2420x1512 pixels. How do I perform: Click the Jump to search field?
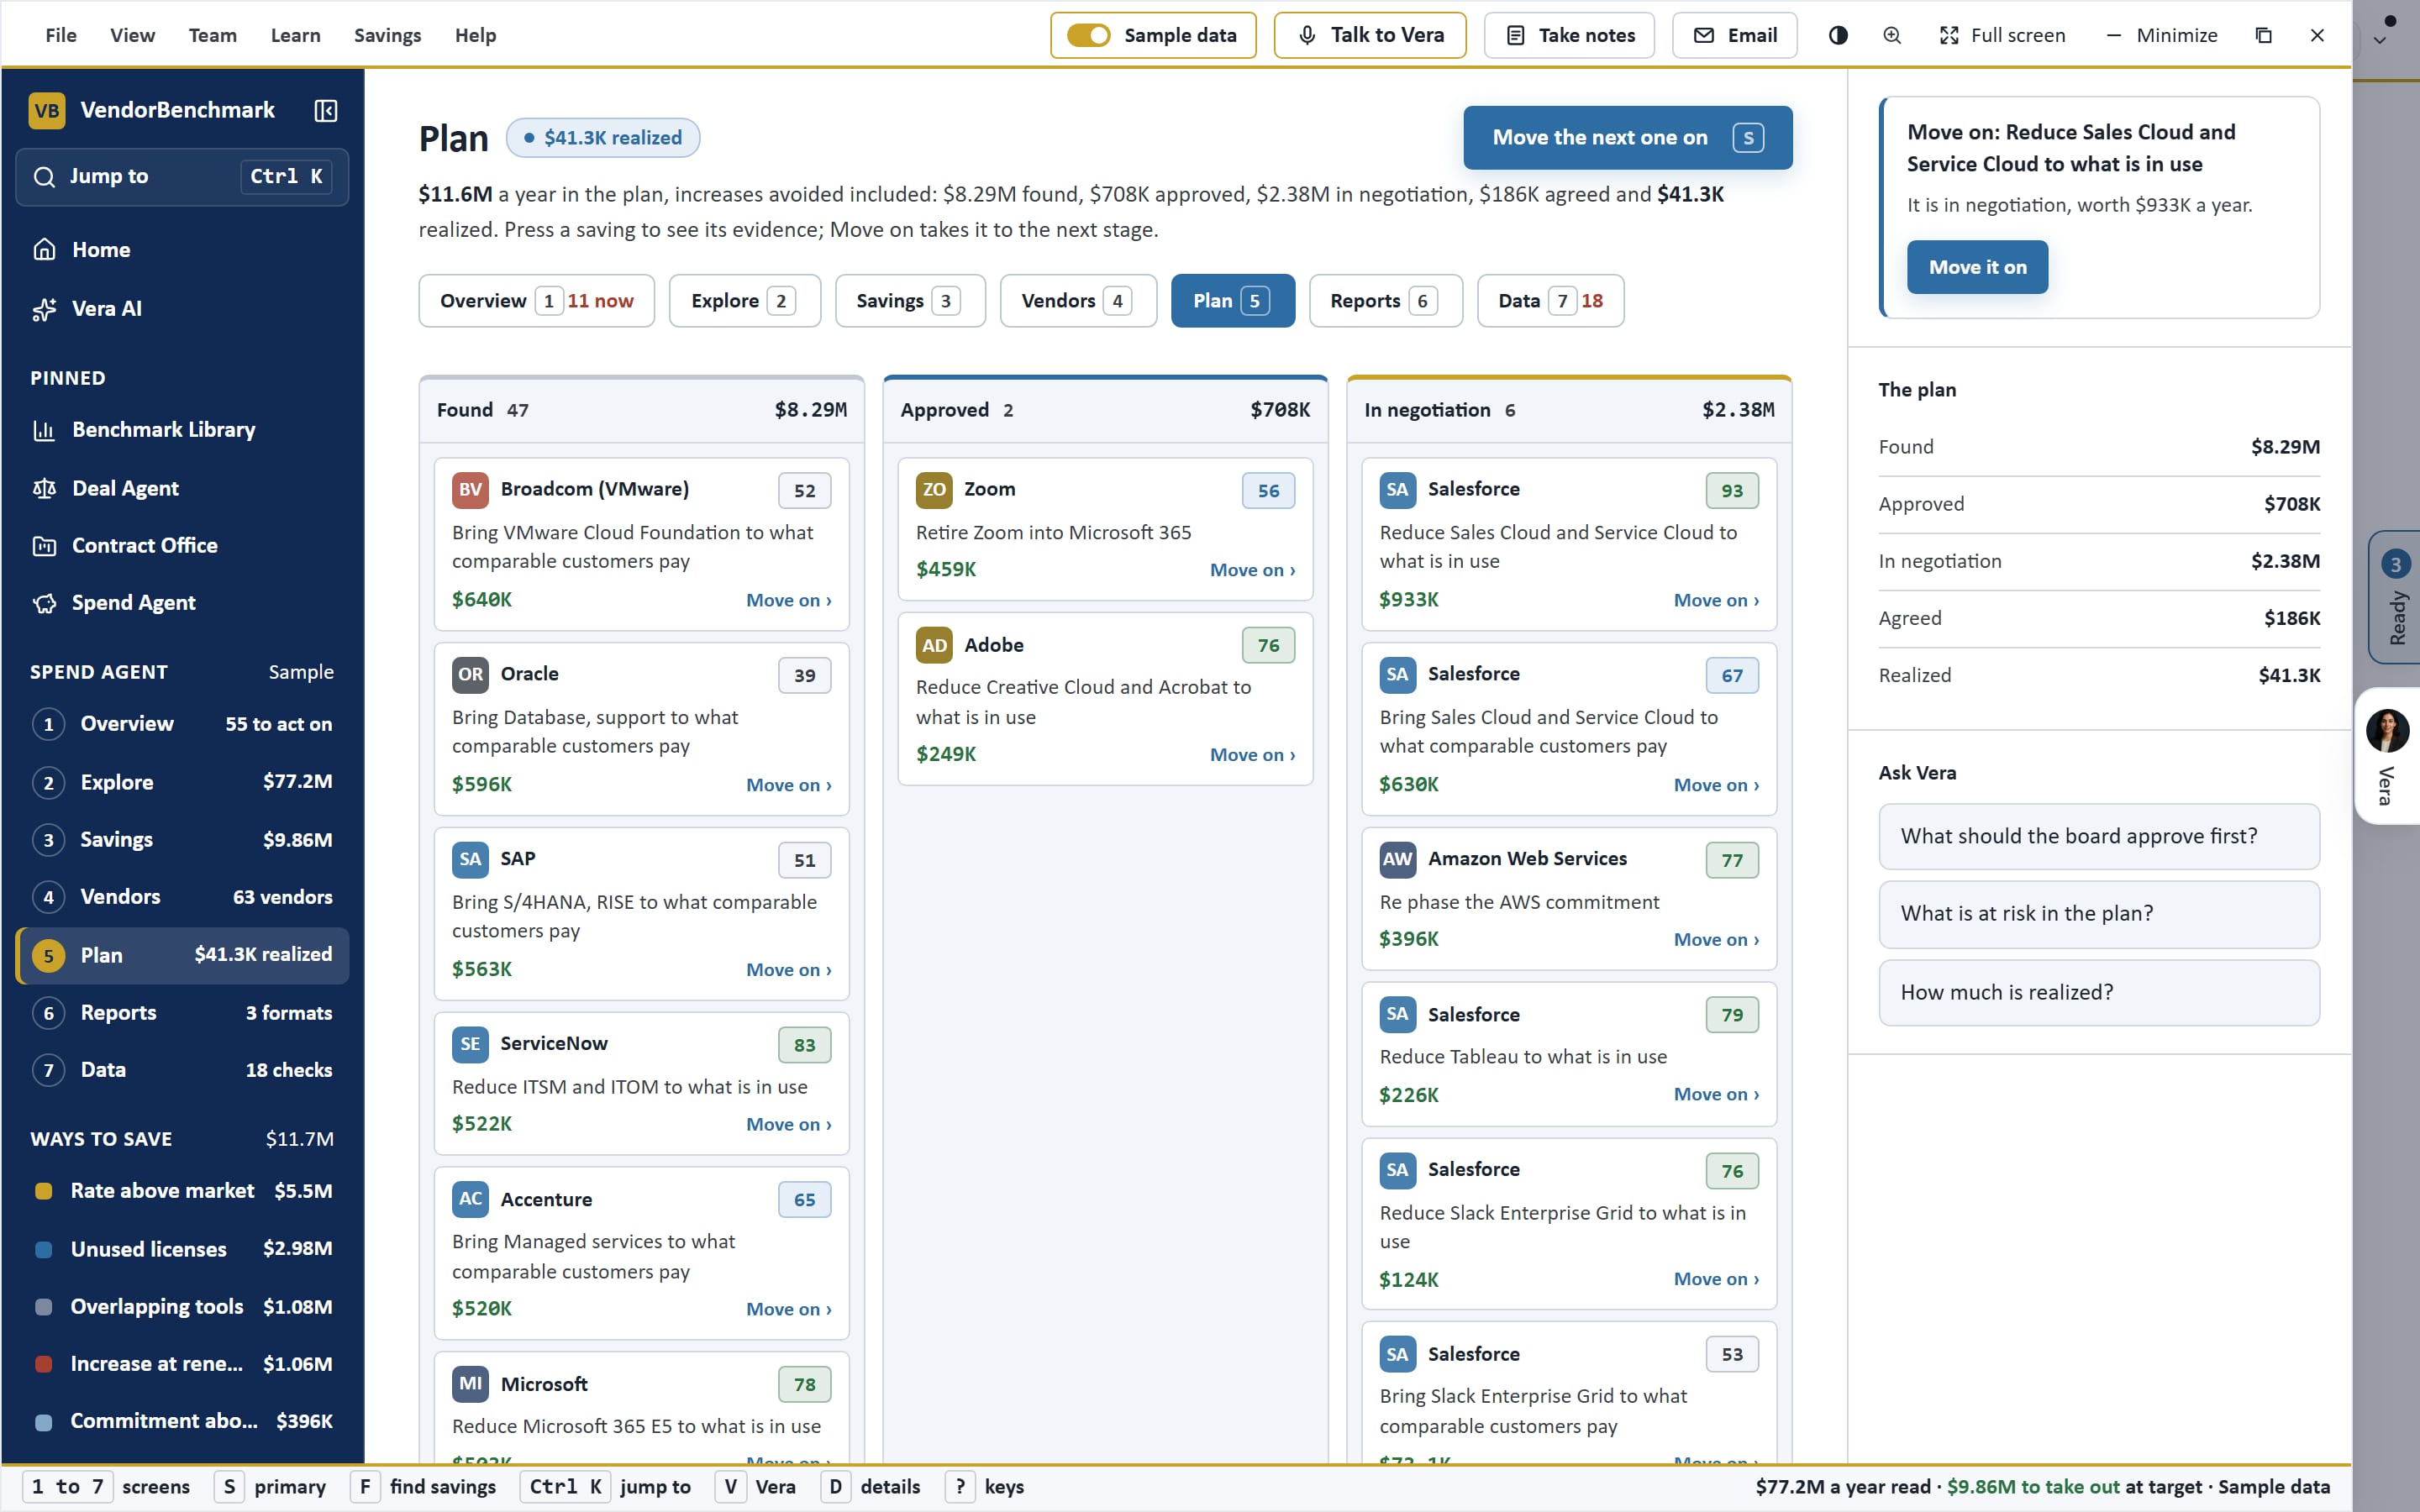[x=182, y=177]
